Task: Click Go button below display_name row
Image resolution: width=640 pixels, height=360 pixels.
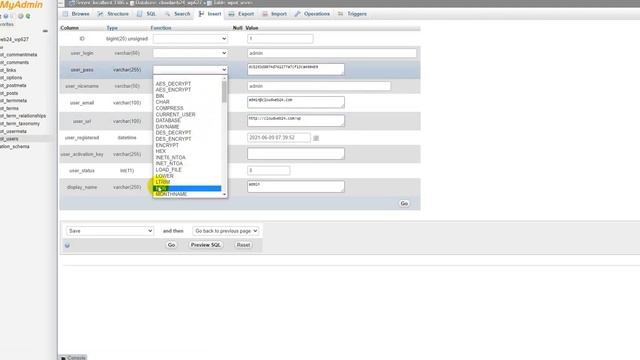Action: click(404, 203)
